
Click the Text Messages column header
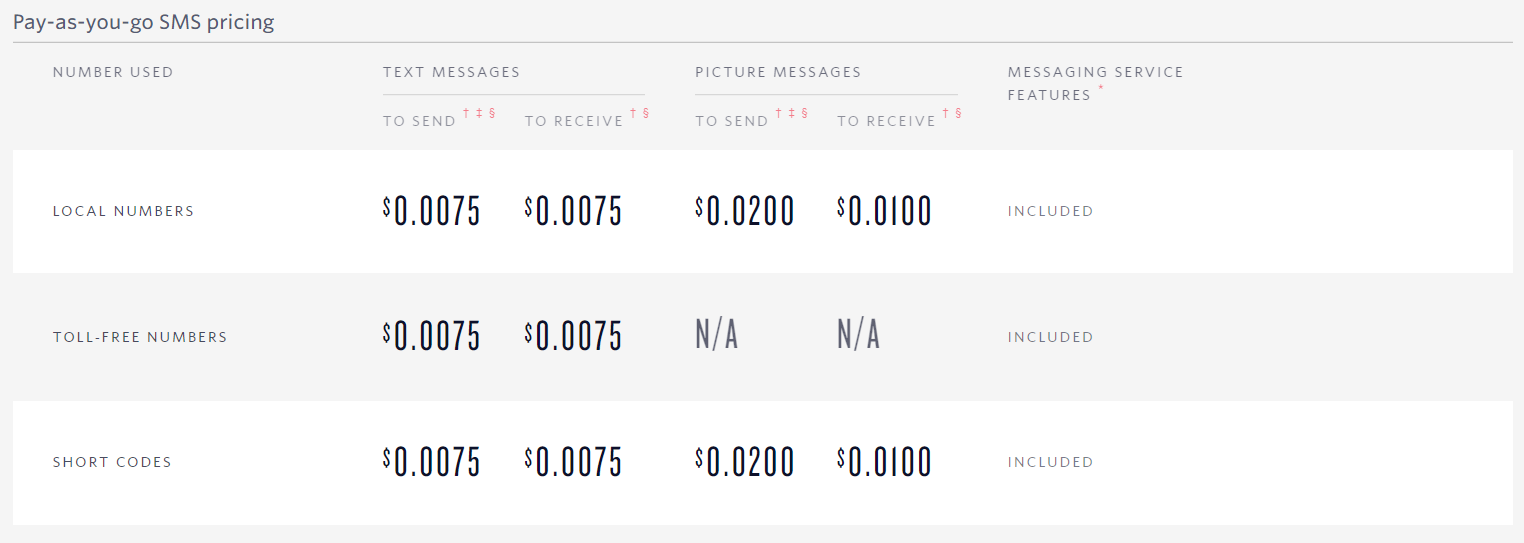451,72
